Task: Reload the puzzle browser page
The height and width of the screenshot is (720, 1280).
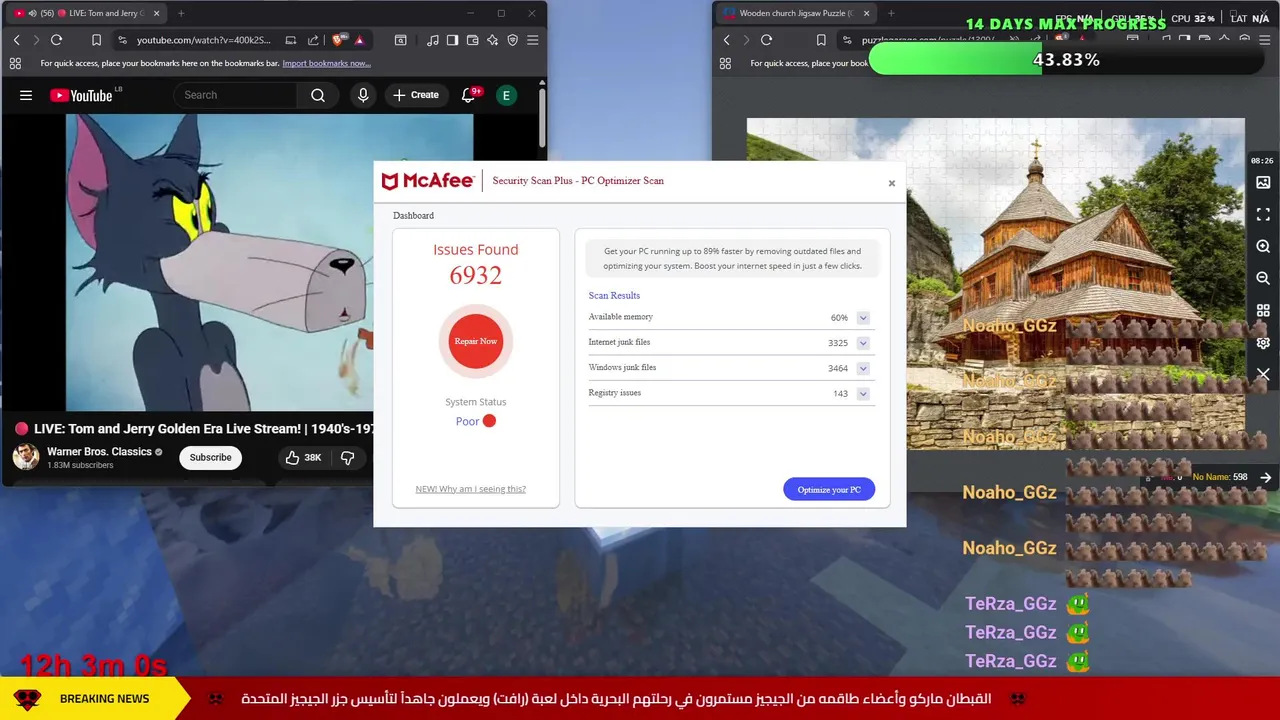Action: click(766, 40)
